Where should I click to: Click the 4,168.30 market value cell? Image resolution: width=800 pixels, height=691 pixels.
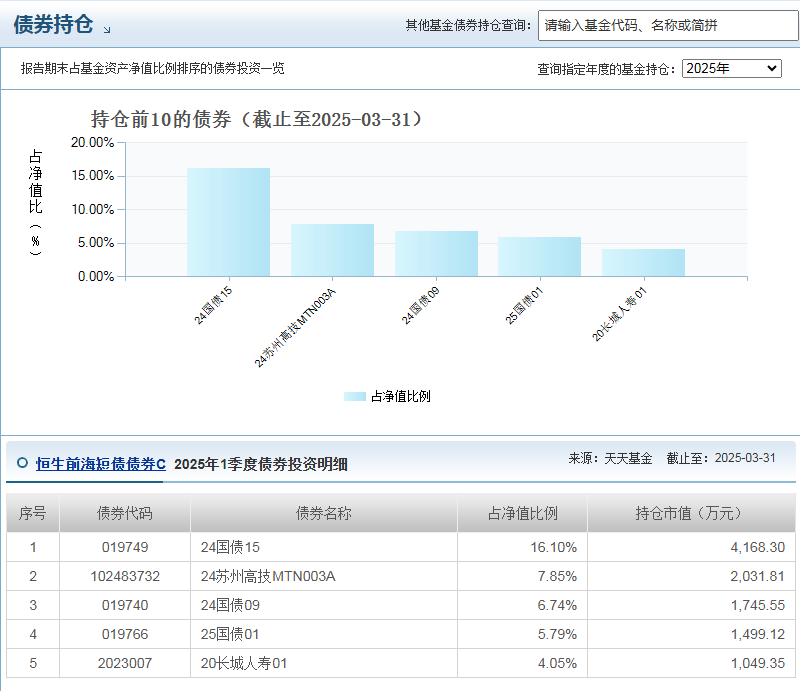pyautogui.click(x=692, y=547)
